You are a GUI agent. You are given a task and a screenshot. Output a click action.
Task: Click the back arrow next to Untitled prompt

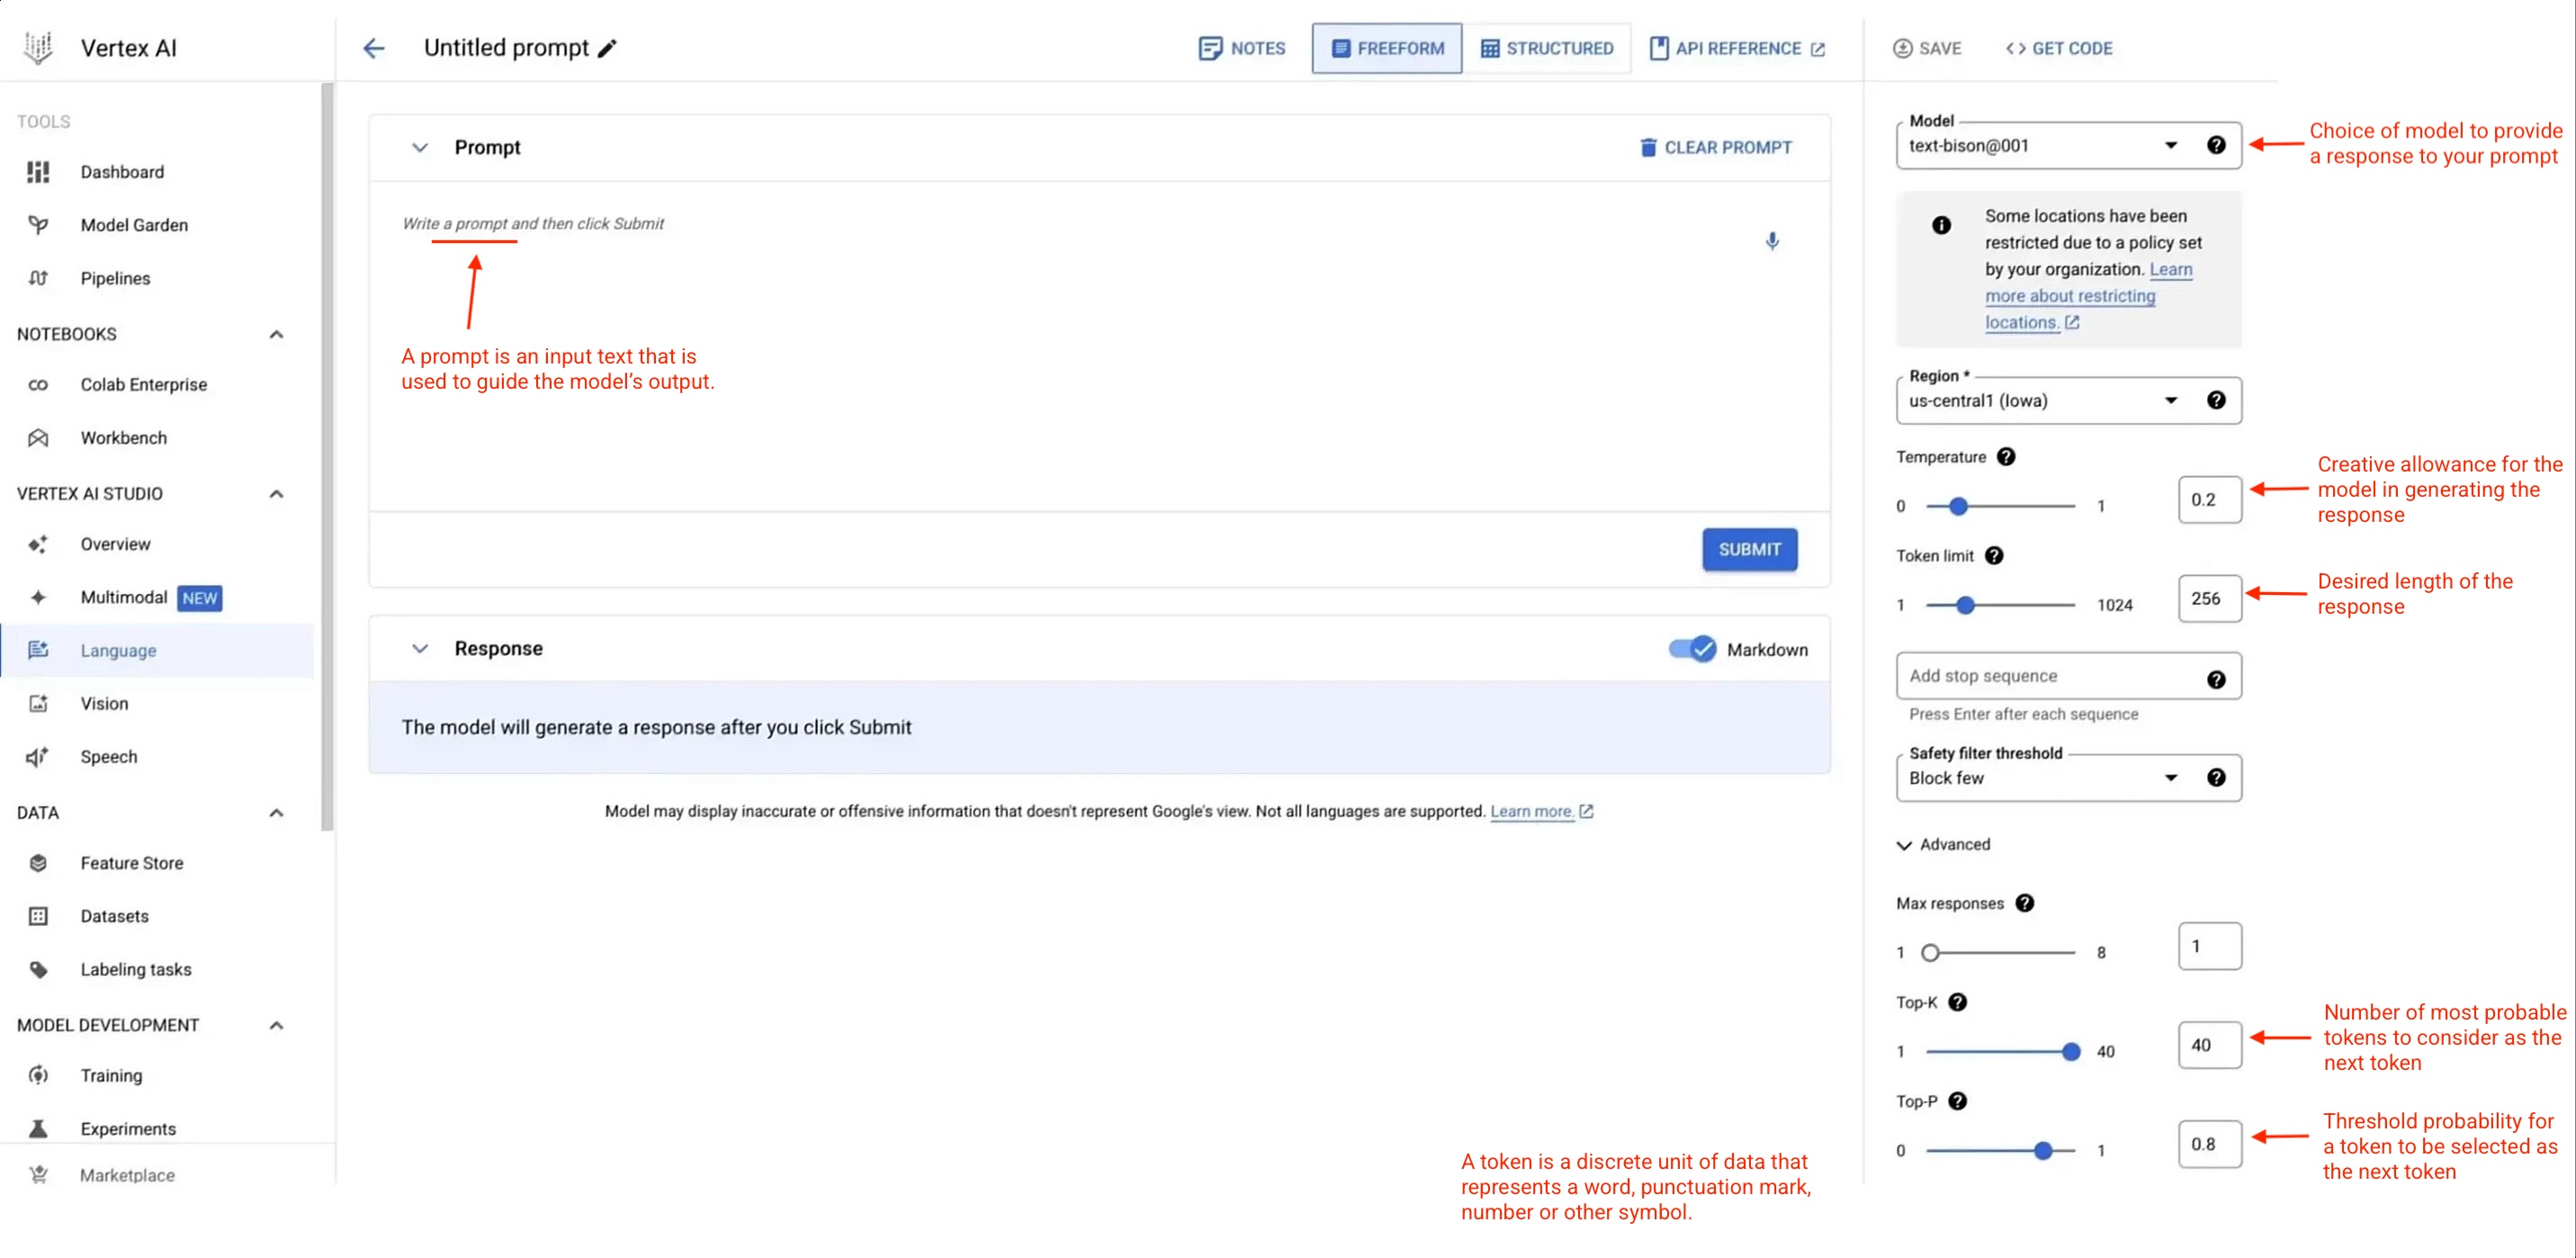pyautogui.click(x=374, y=48)
